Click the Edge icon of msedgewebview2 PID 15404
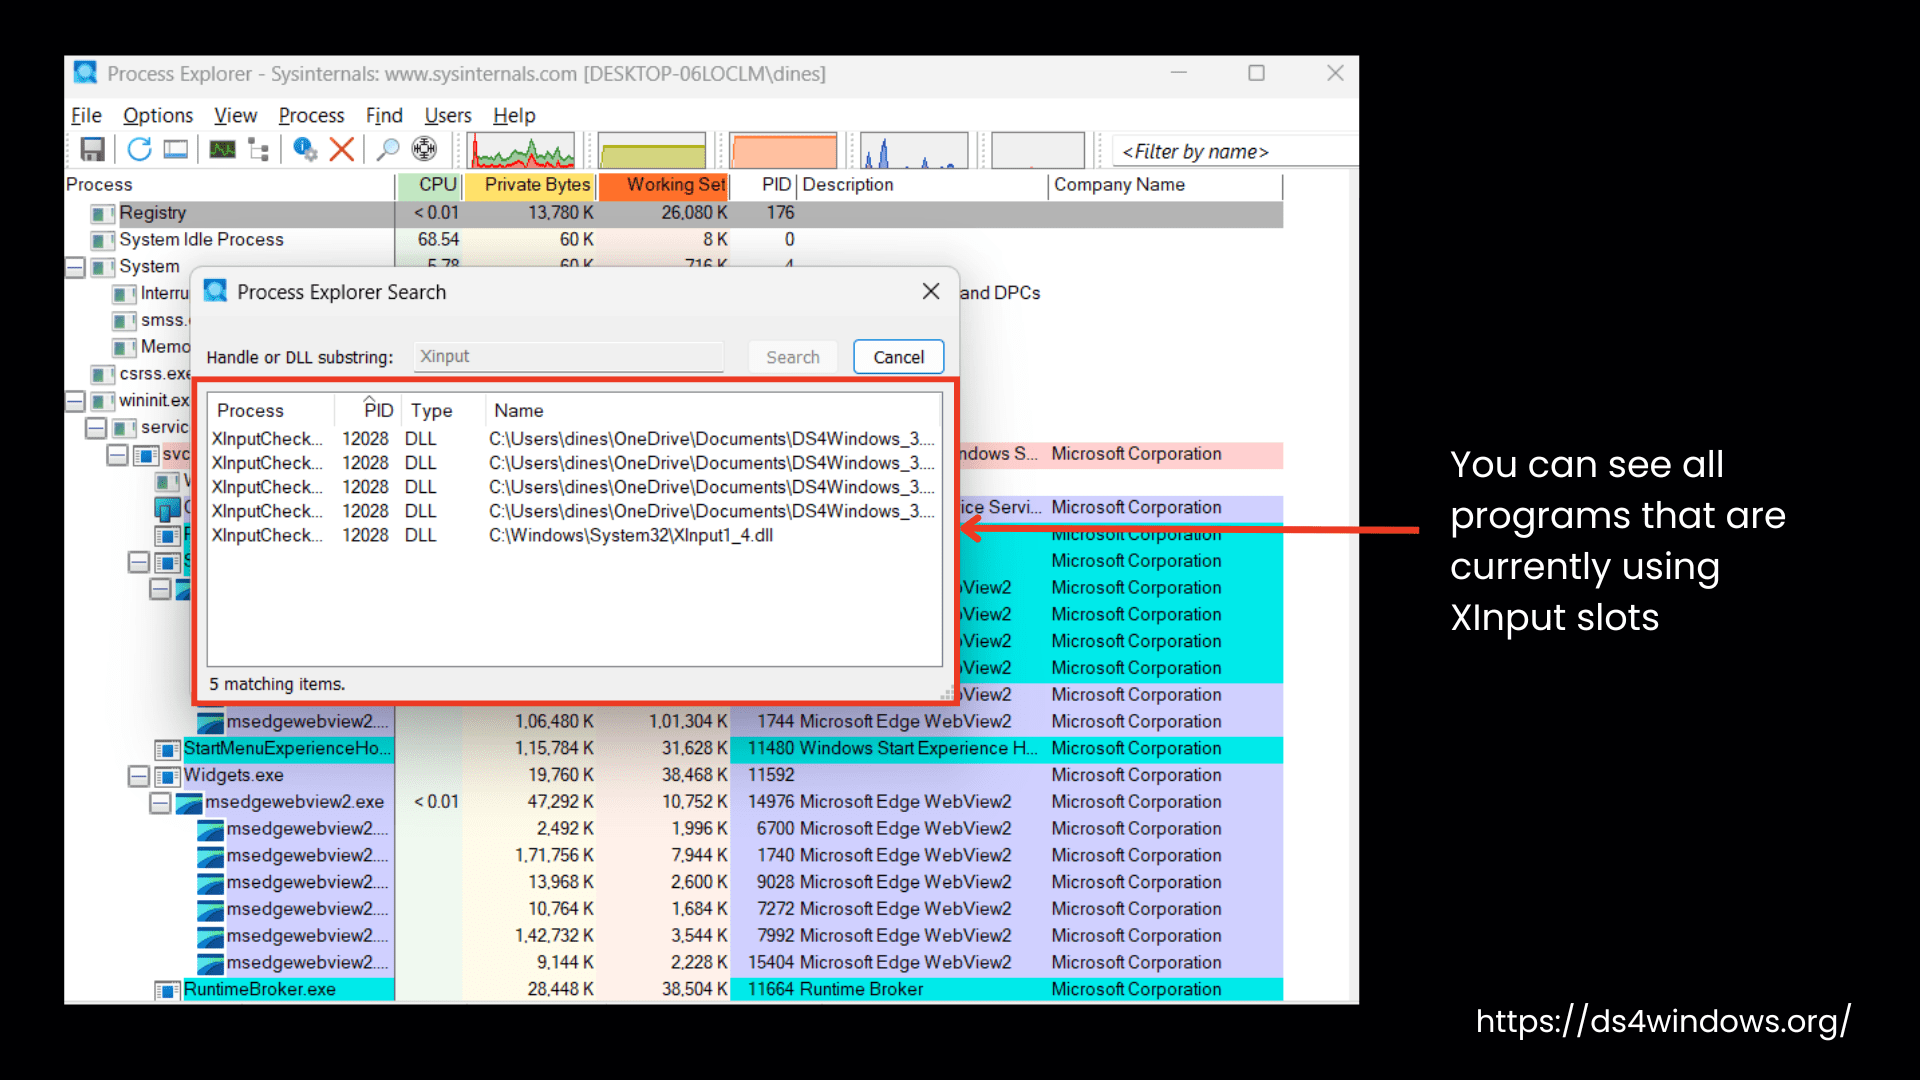Viewport: 1920px width, 1080px height. 210,964
